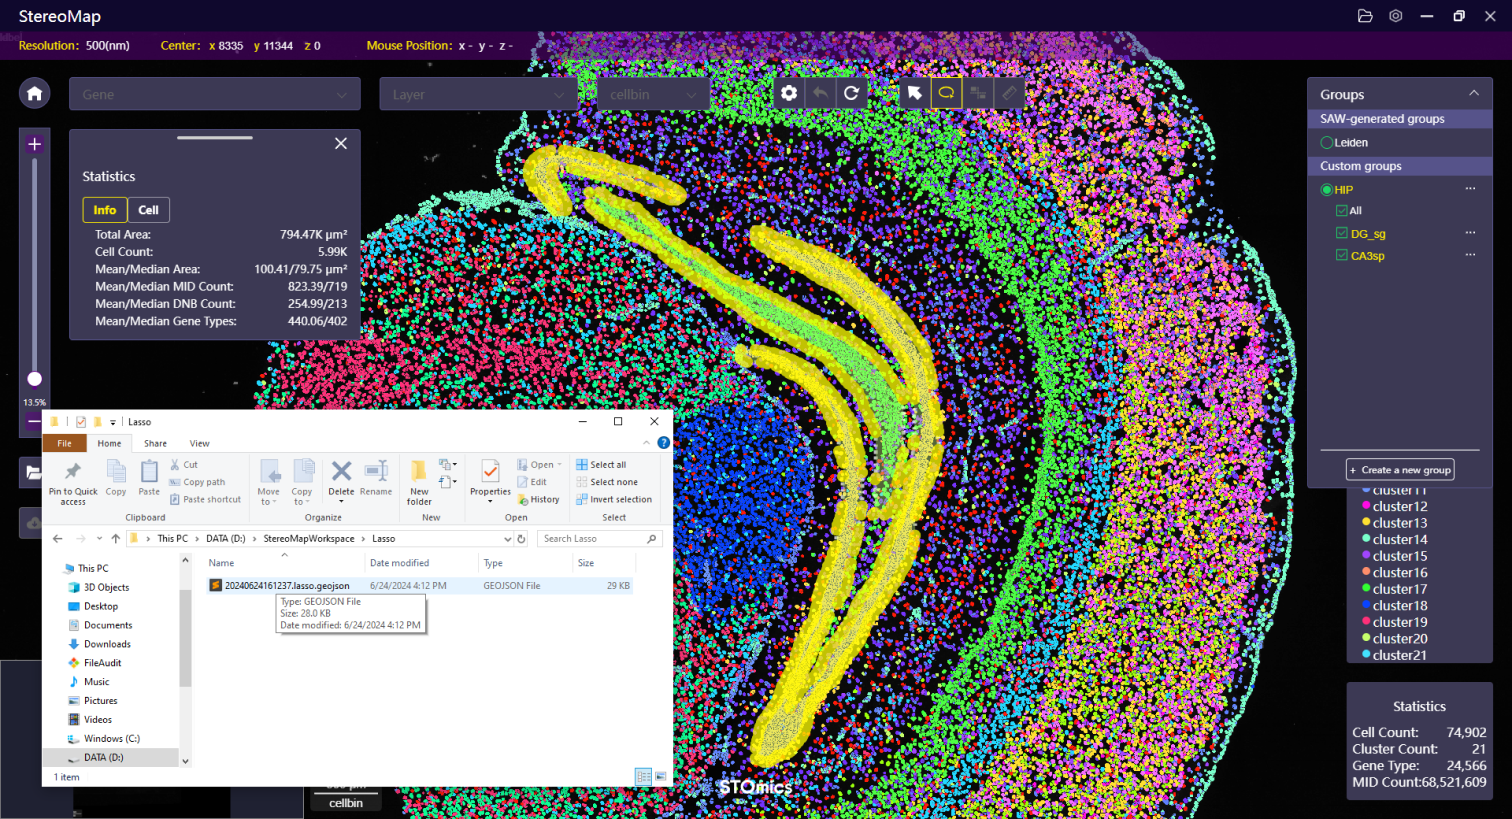Click the Search Lasso input field
1512x819 pixels.
coord(592,539)
